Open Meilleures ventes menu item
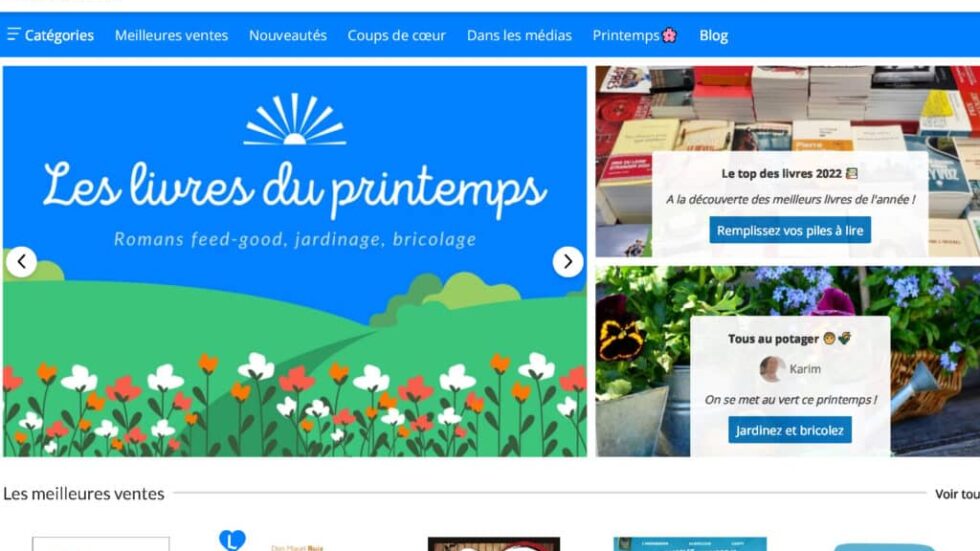This screenshot has width=980, height=551. 171,36
